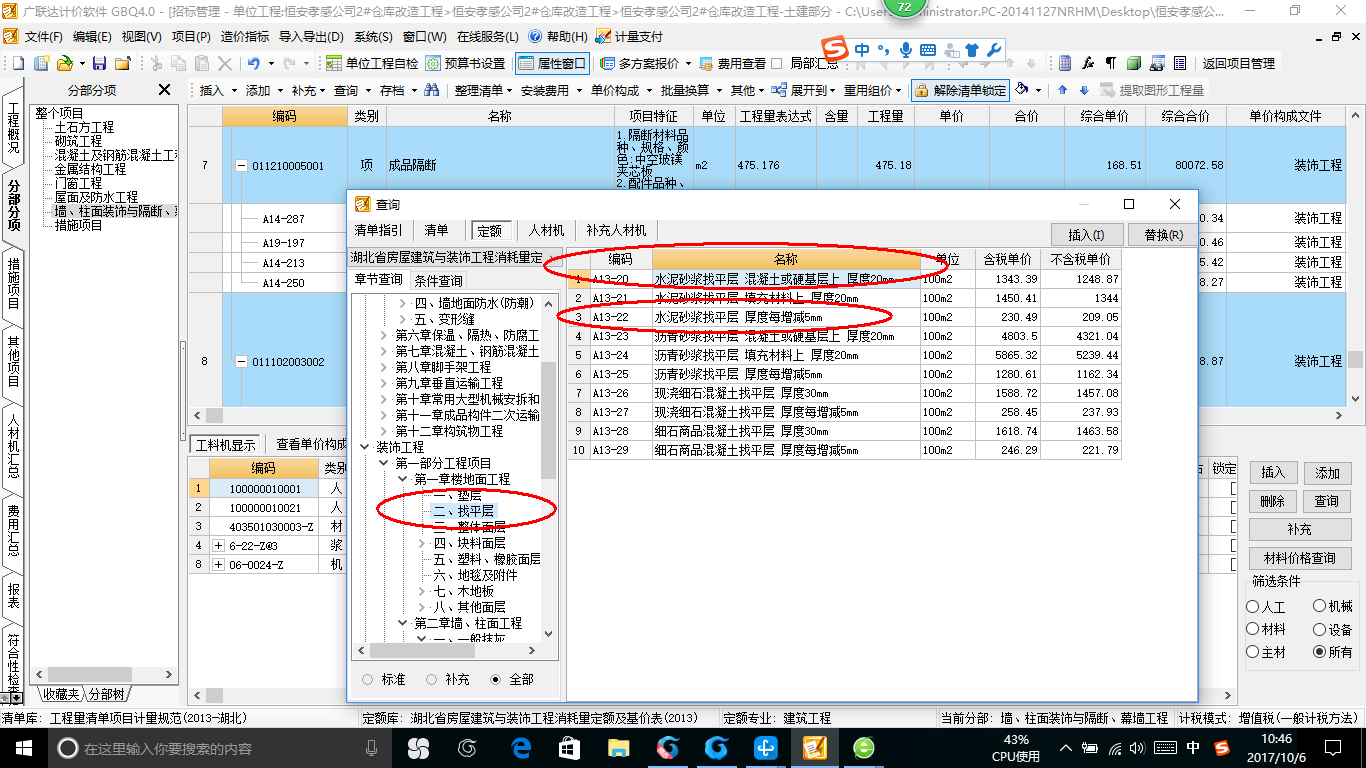Viewport: 1366px width, 768px height.
Task: Toggle the 属性窗口 properties window button
Action: pyautogui.click(x=552, y=63)
